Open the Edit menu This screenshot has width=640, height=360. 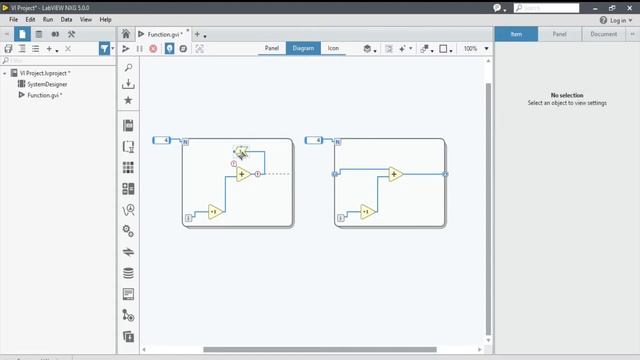pyautogui.click(x=30, y=20)
